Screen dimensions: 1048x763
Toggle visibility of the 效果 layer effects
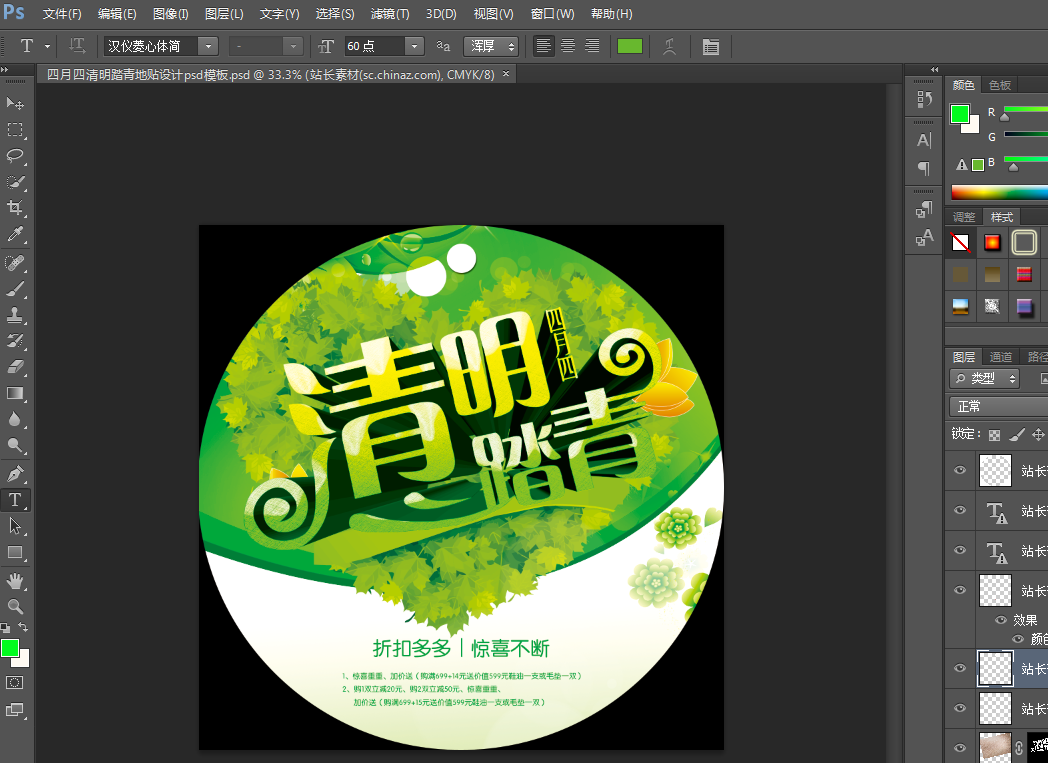coord(1000,620)
